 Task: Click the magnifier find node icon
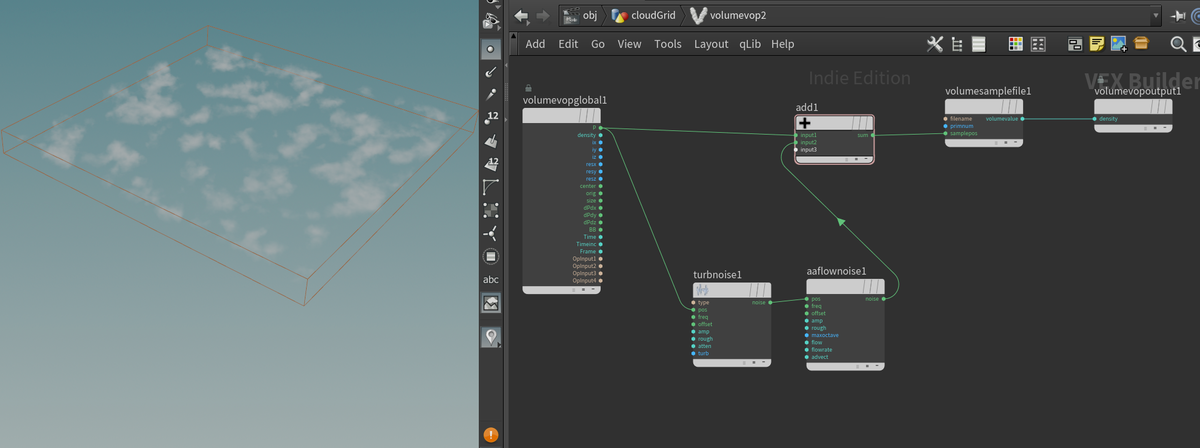click(1178, 44)
